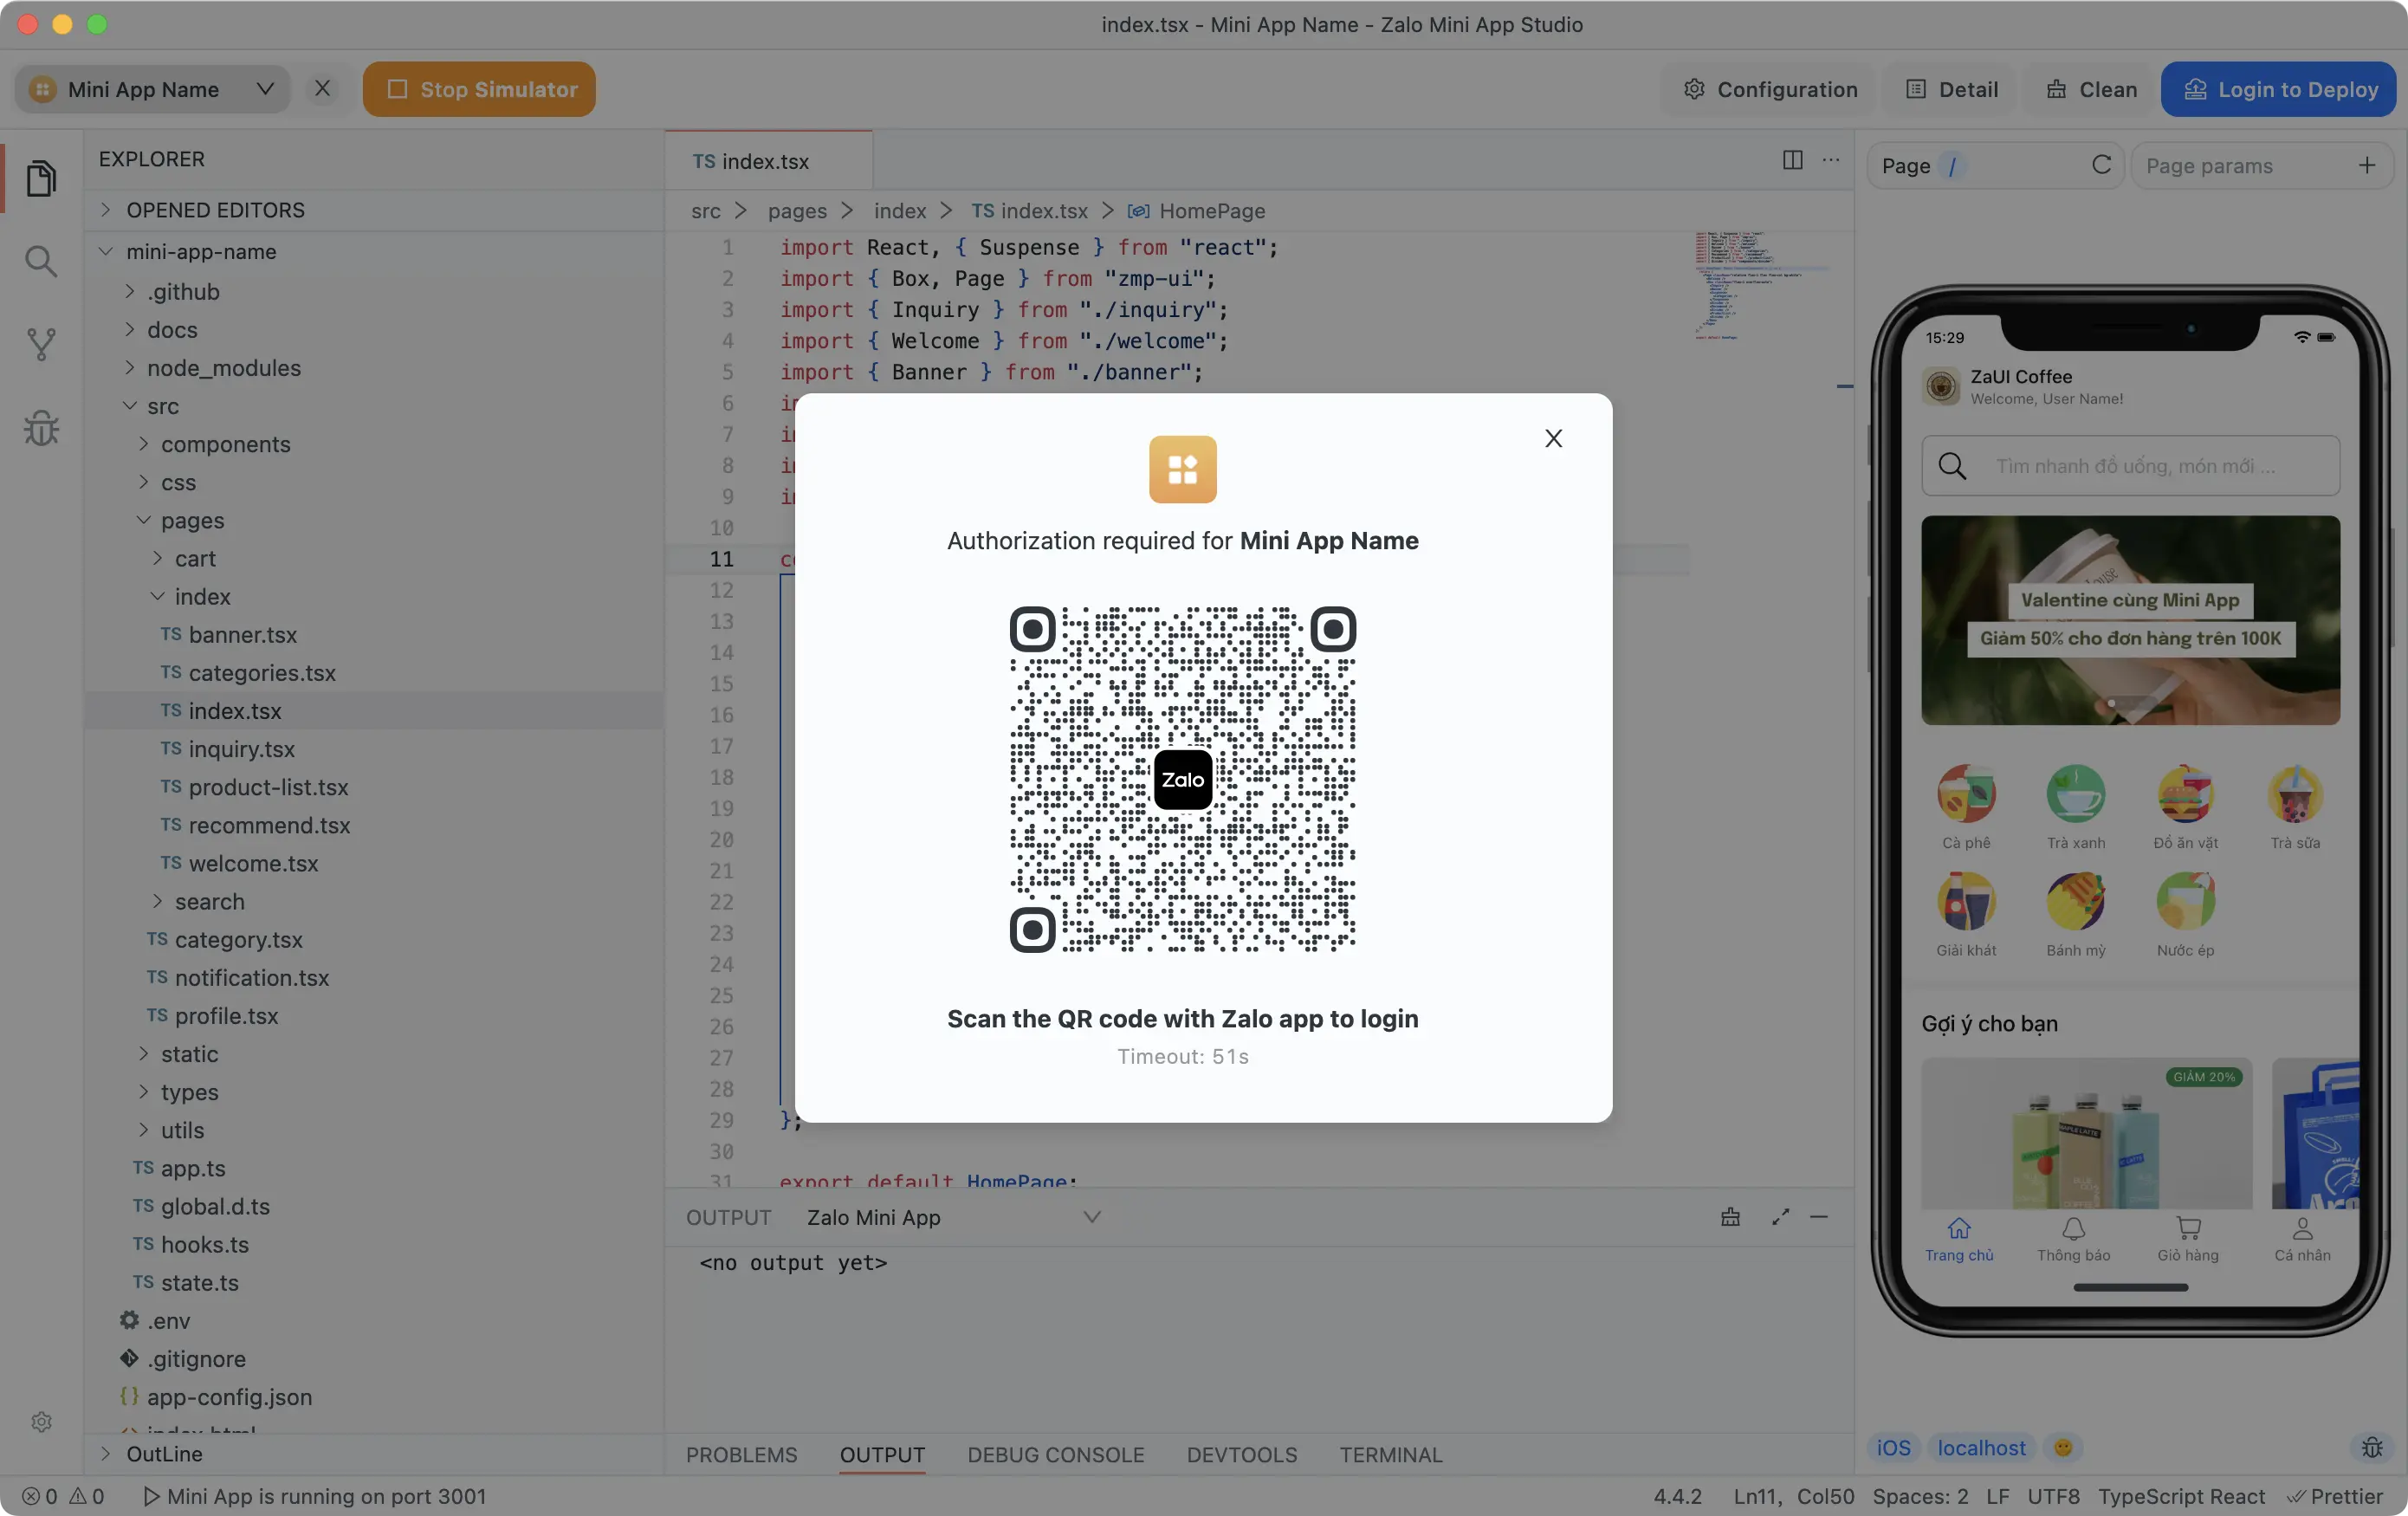Select the OUTPUT tab in bottom panel

point(880,1453)
